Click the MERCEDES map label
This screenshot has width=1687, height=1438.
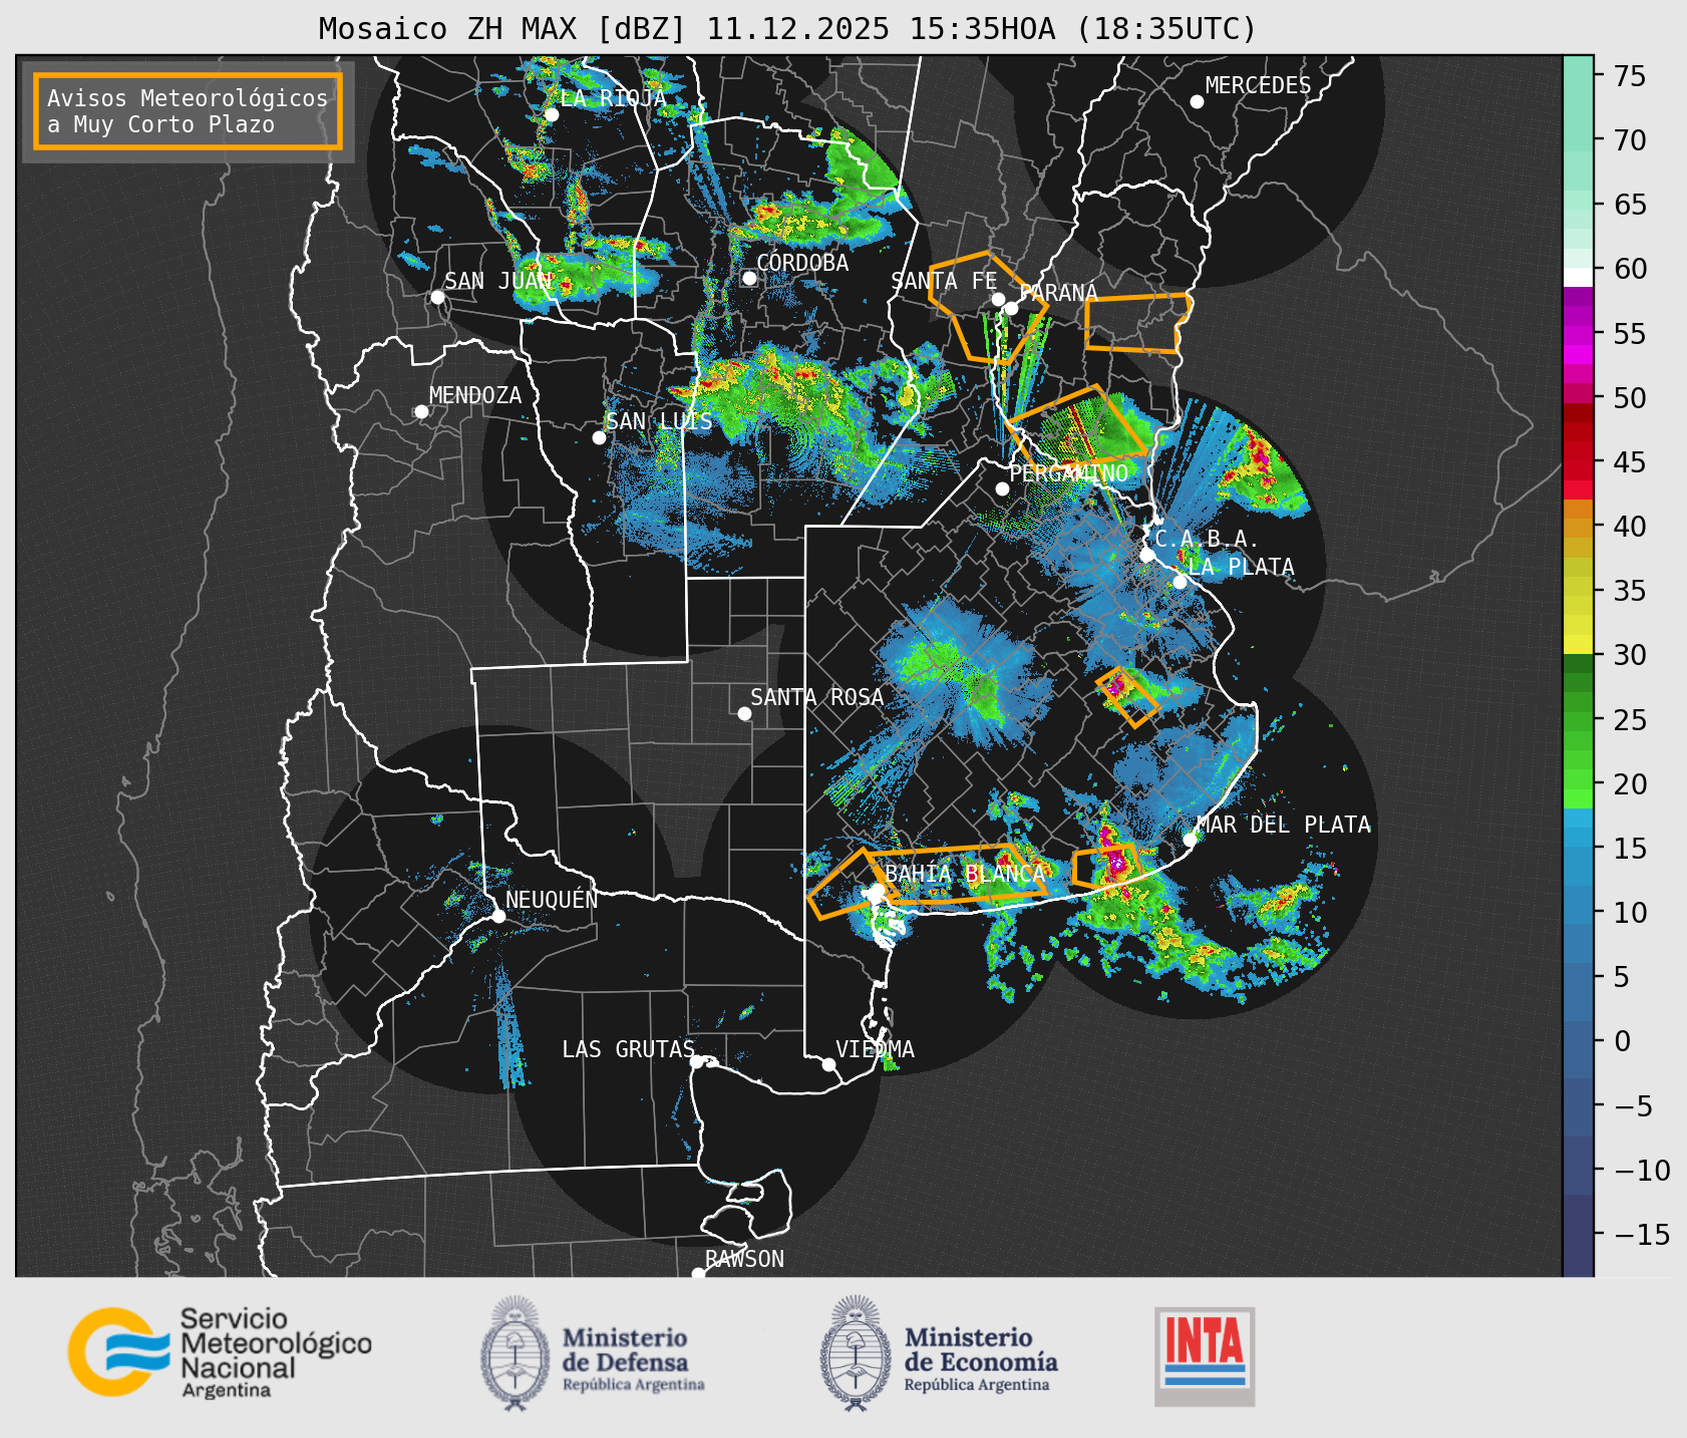1258,86
